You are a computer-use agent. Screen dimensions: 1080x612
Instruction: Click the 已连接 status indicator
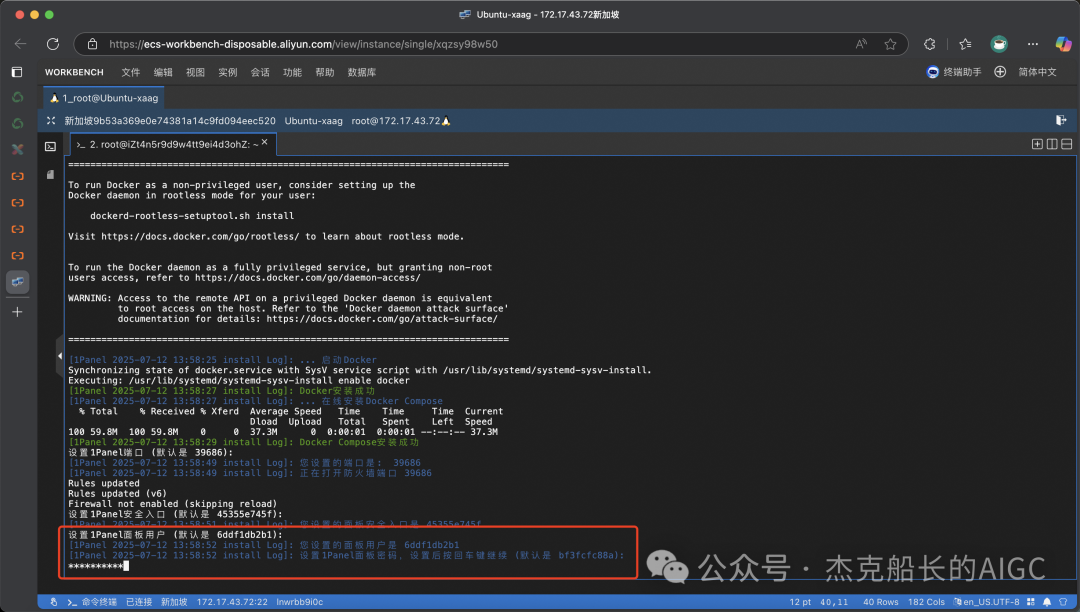[139, 602]
